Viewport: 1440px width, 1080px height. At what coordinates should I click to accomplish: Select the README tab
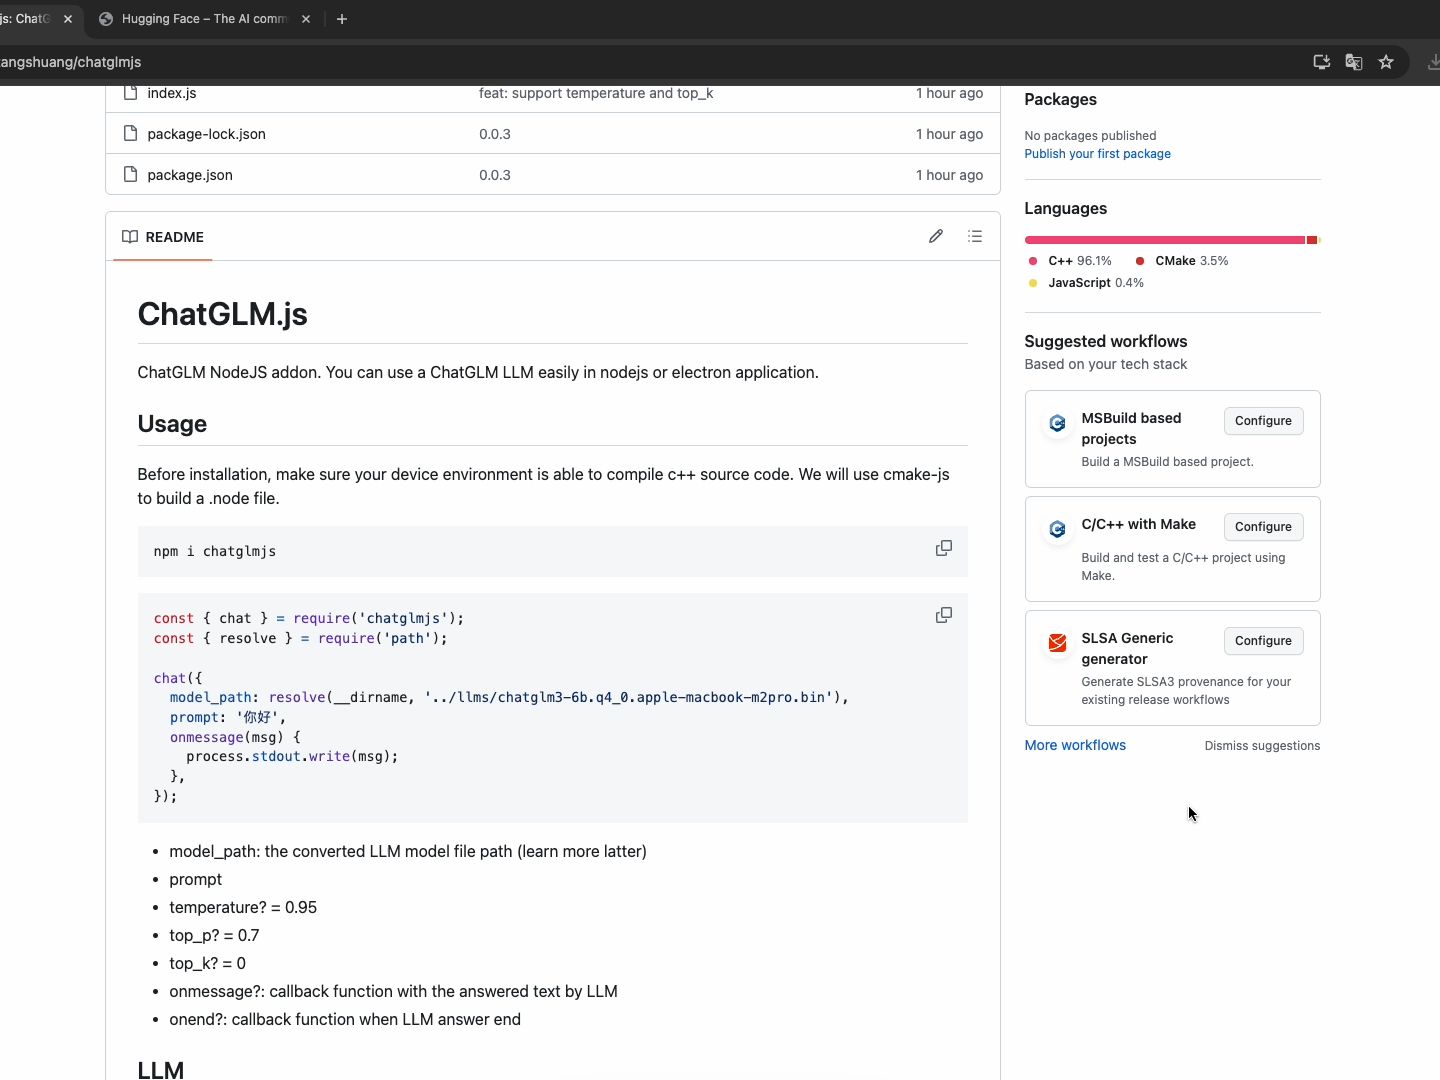tap(163, 237)
